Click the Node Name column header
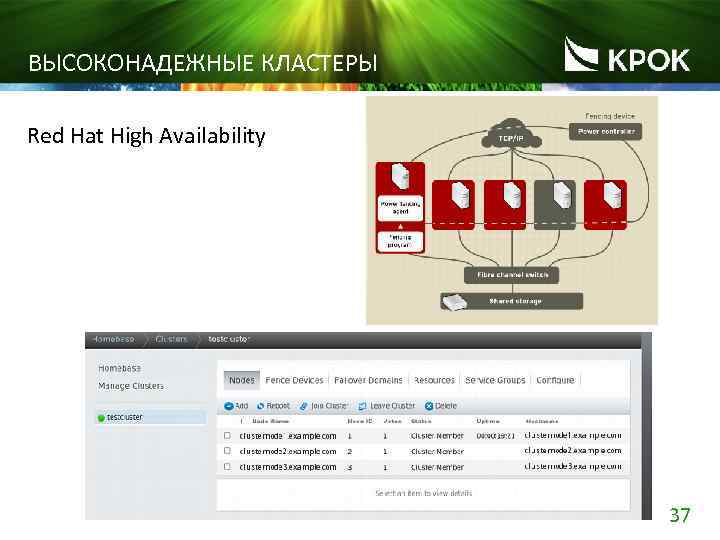This screenshot has width=720, height=540. pyautogui.click(x=270, y=421)
